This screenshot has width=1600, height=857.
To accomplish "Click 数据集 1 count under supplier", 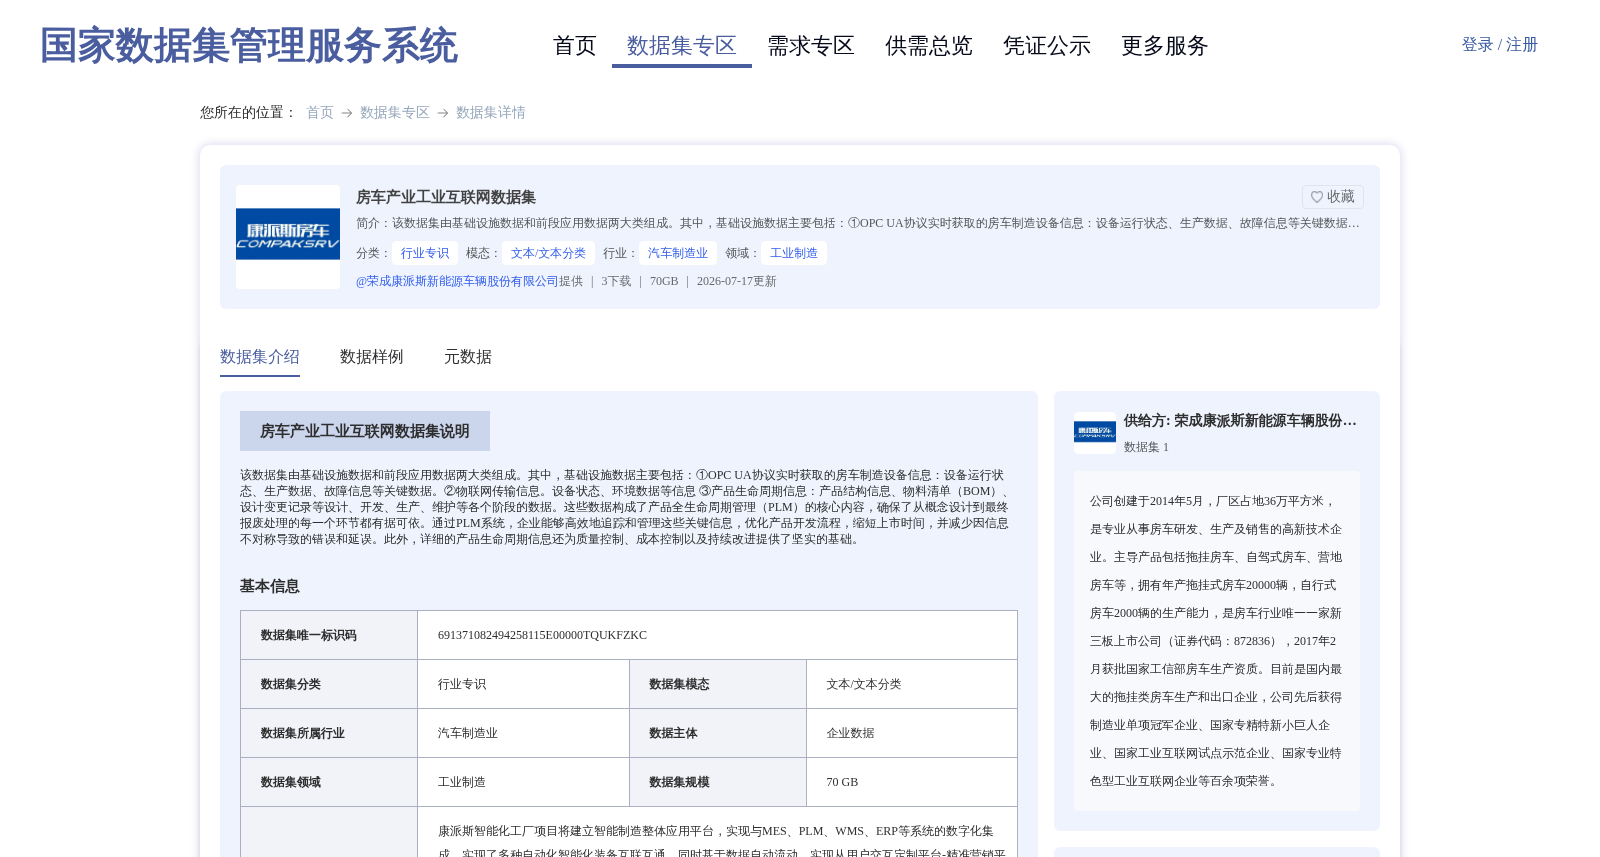I will click(1146, 447).
